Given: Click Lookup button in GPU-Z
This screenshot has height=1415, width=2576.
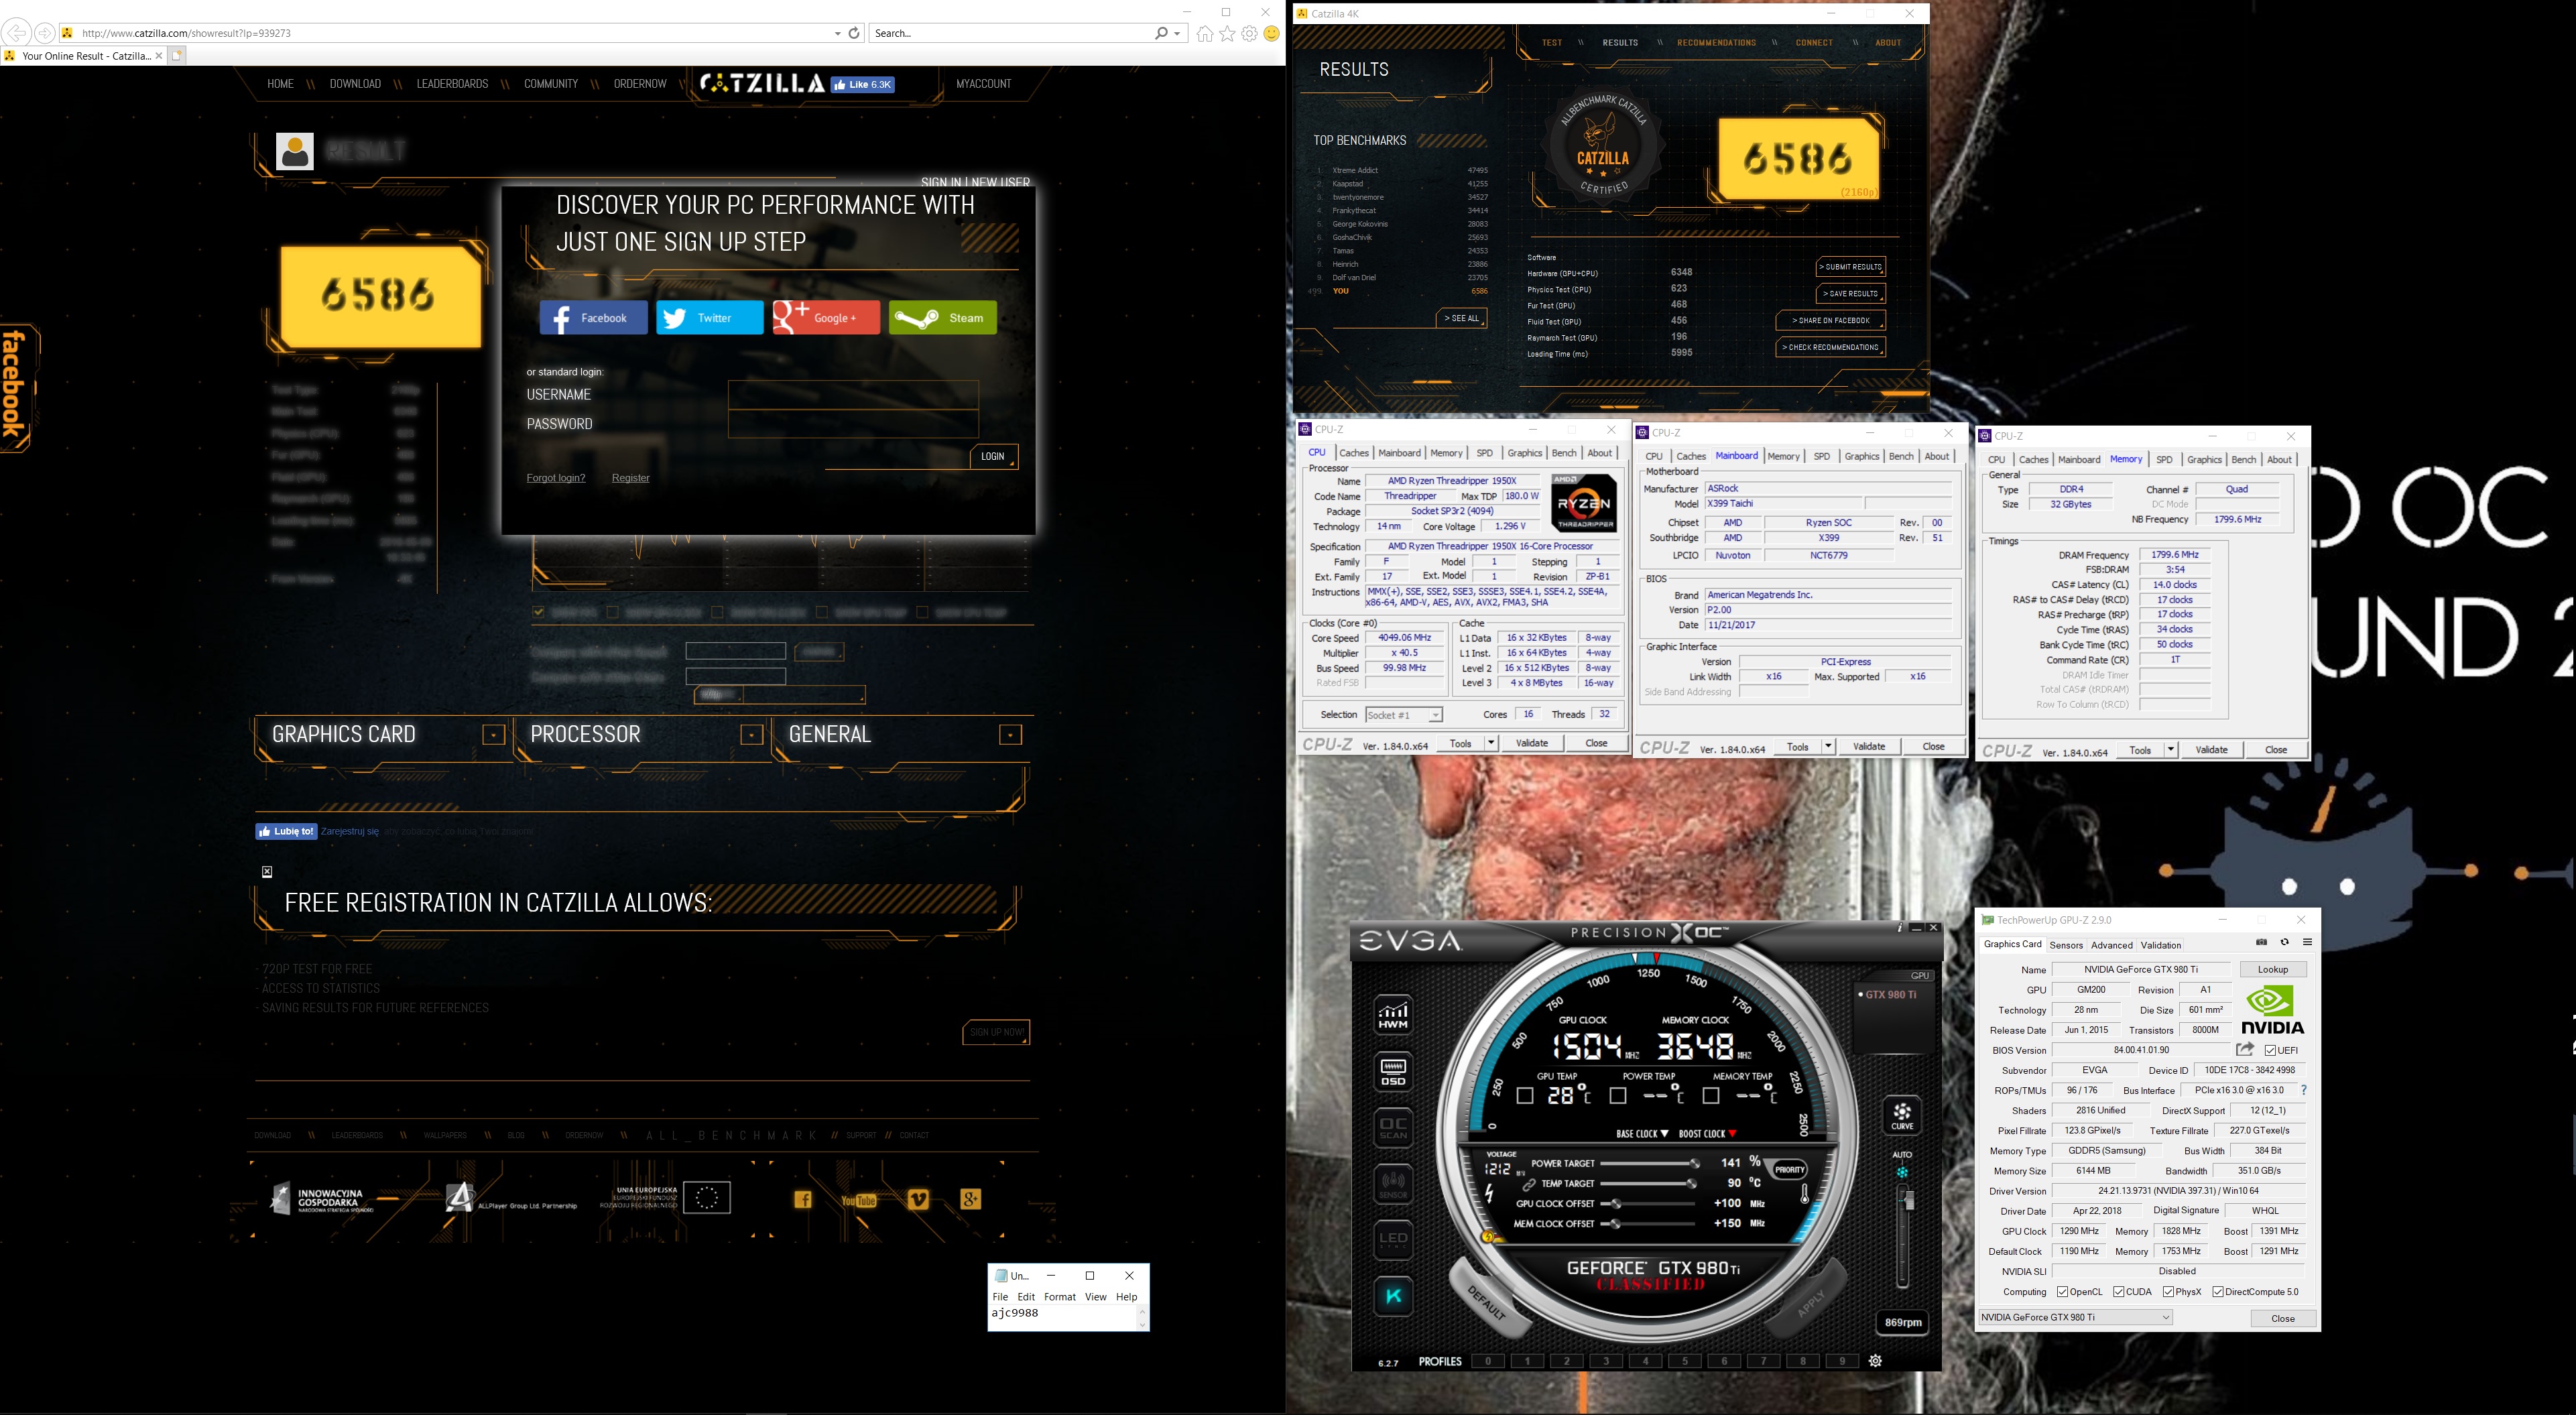Looking at the screenshot, I should tap(2272, 969).
